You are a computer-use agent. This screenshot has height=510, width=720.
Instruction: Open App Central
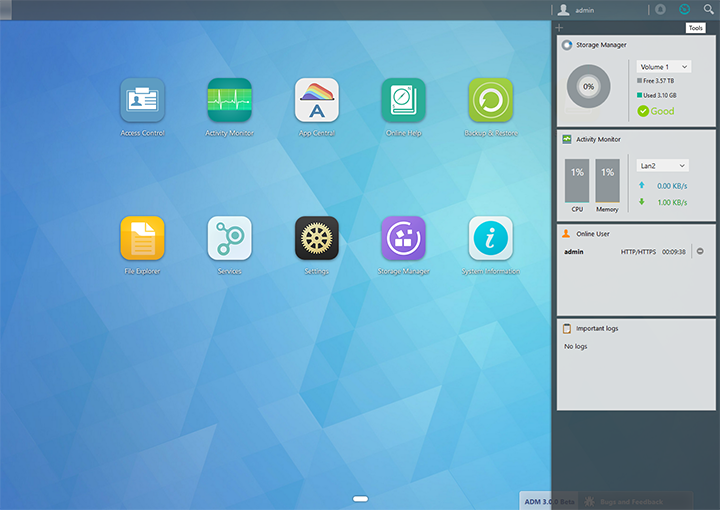[316, 100]
